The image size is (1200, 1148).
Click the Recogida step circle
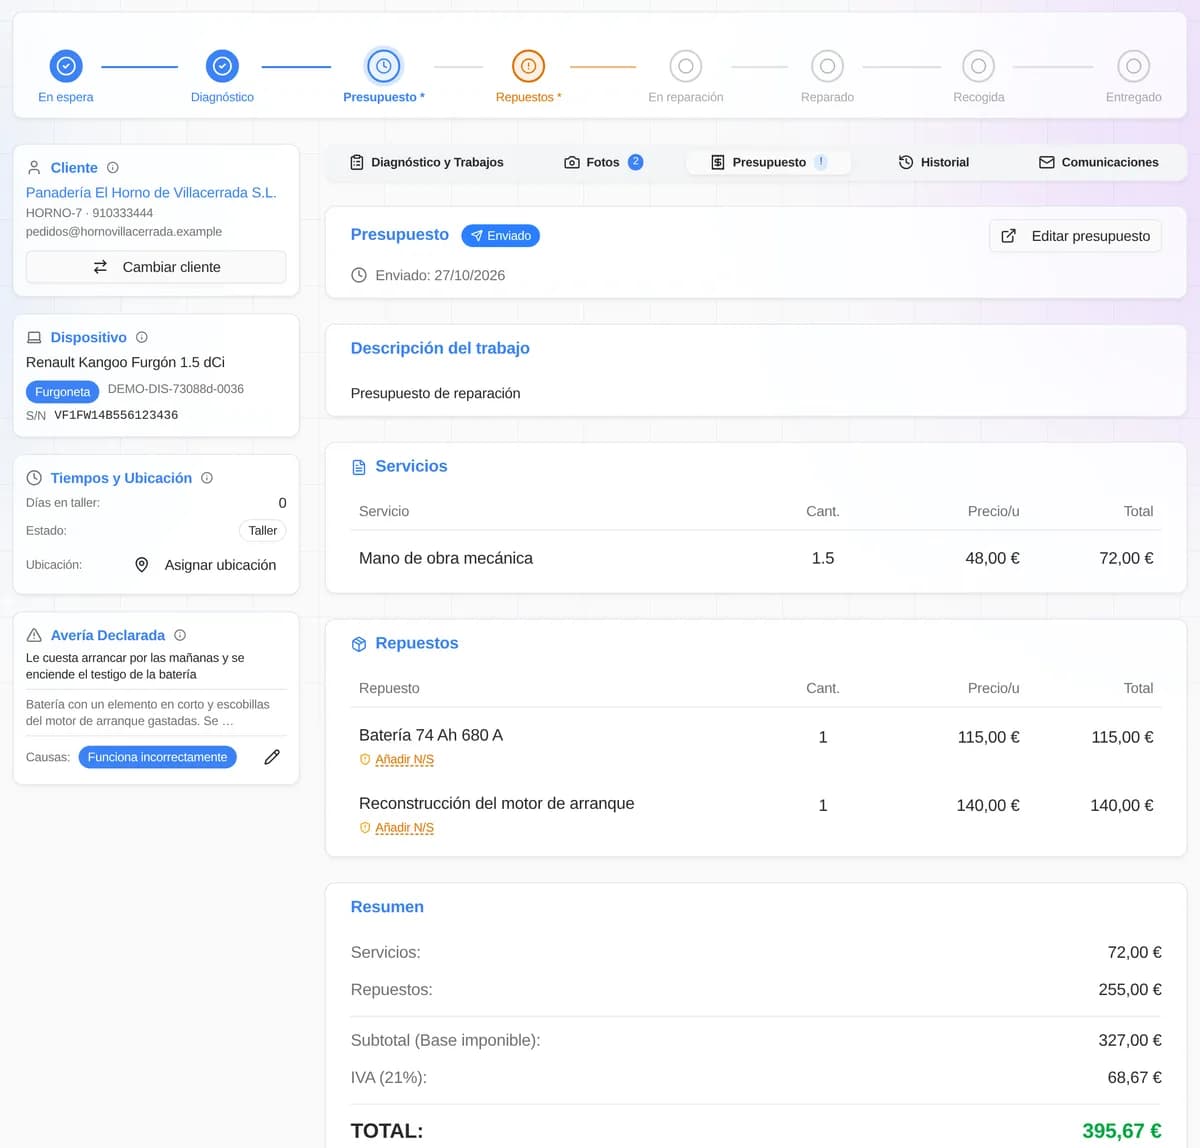tap(979, 66)
